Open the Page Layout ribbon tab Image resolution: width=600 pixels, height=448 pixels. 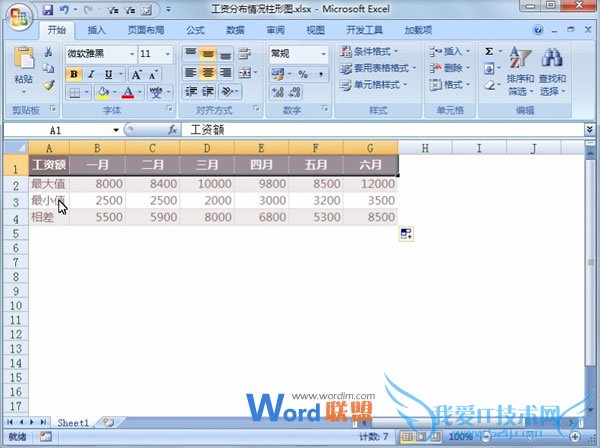tap(146, 30)
